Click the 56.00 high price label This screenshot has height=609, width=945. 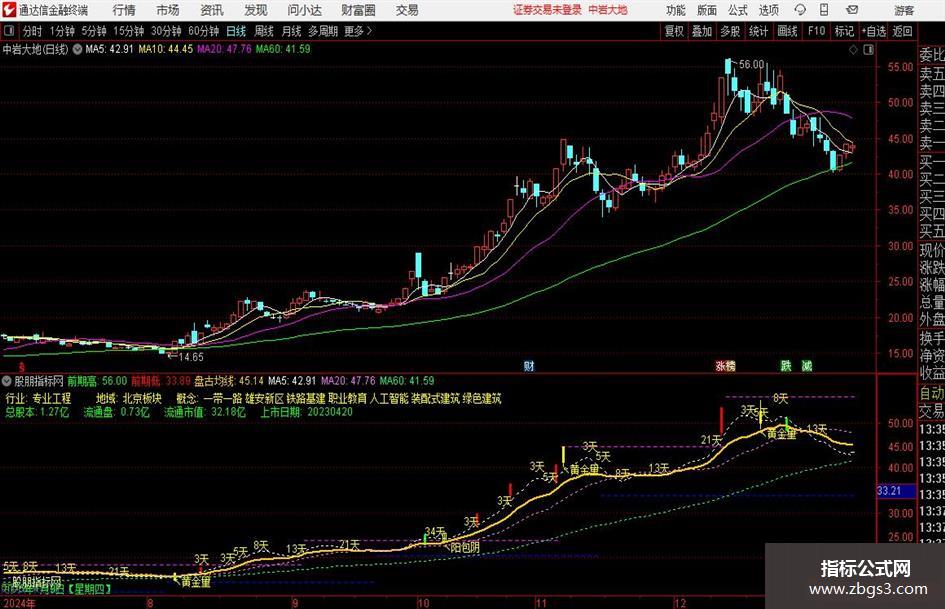(x=751, y=65)
